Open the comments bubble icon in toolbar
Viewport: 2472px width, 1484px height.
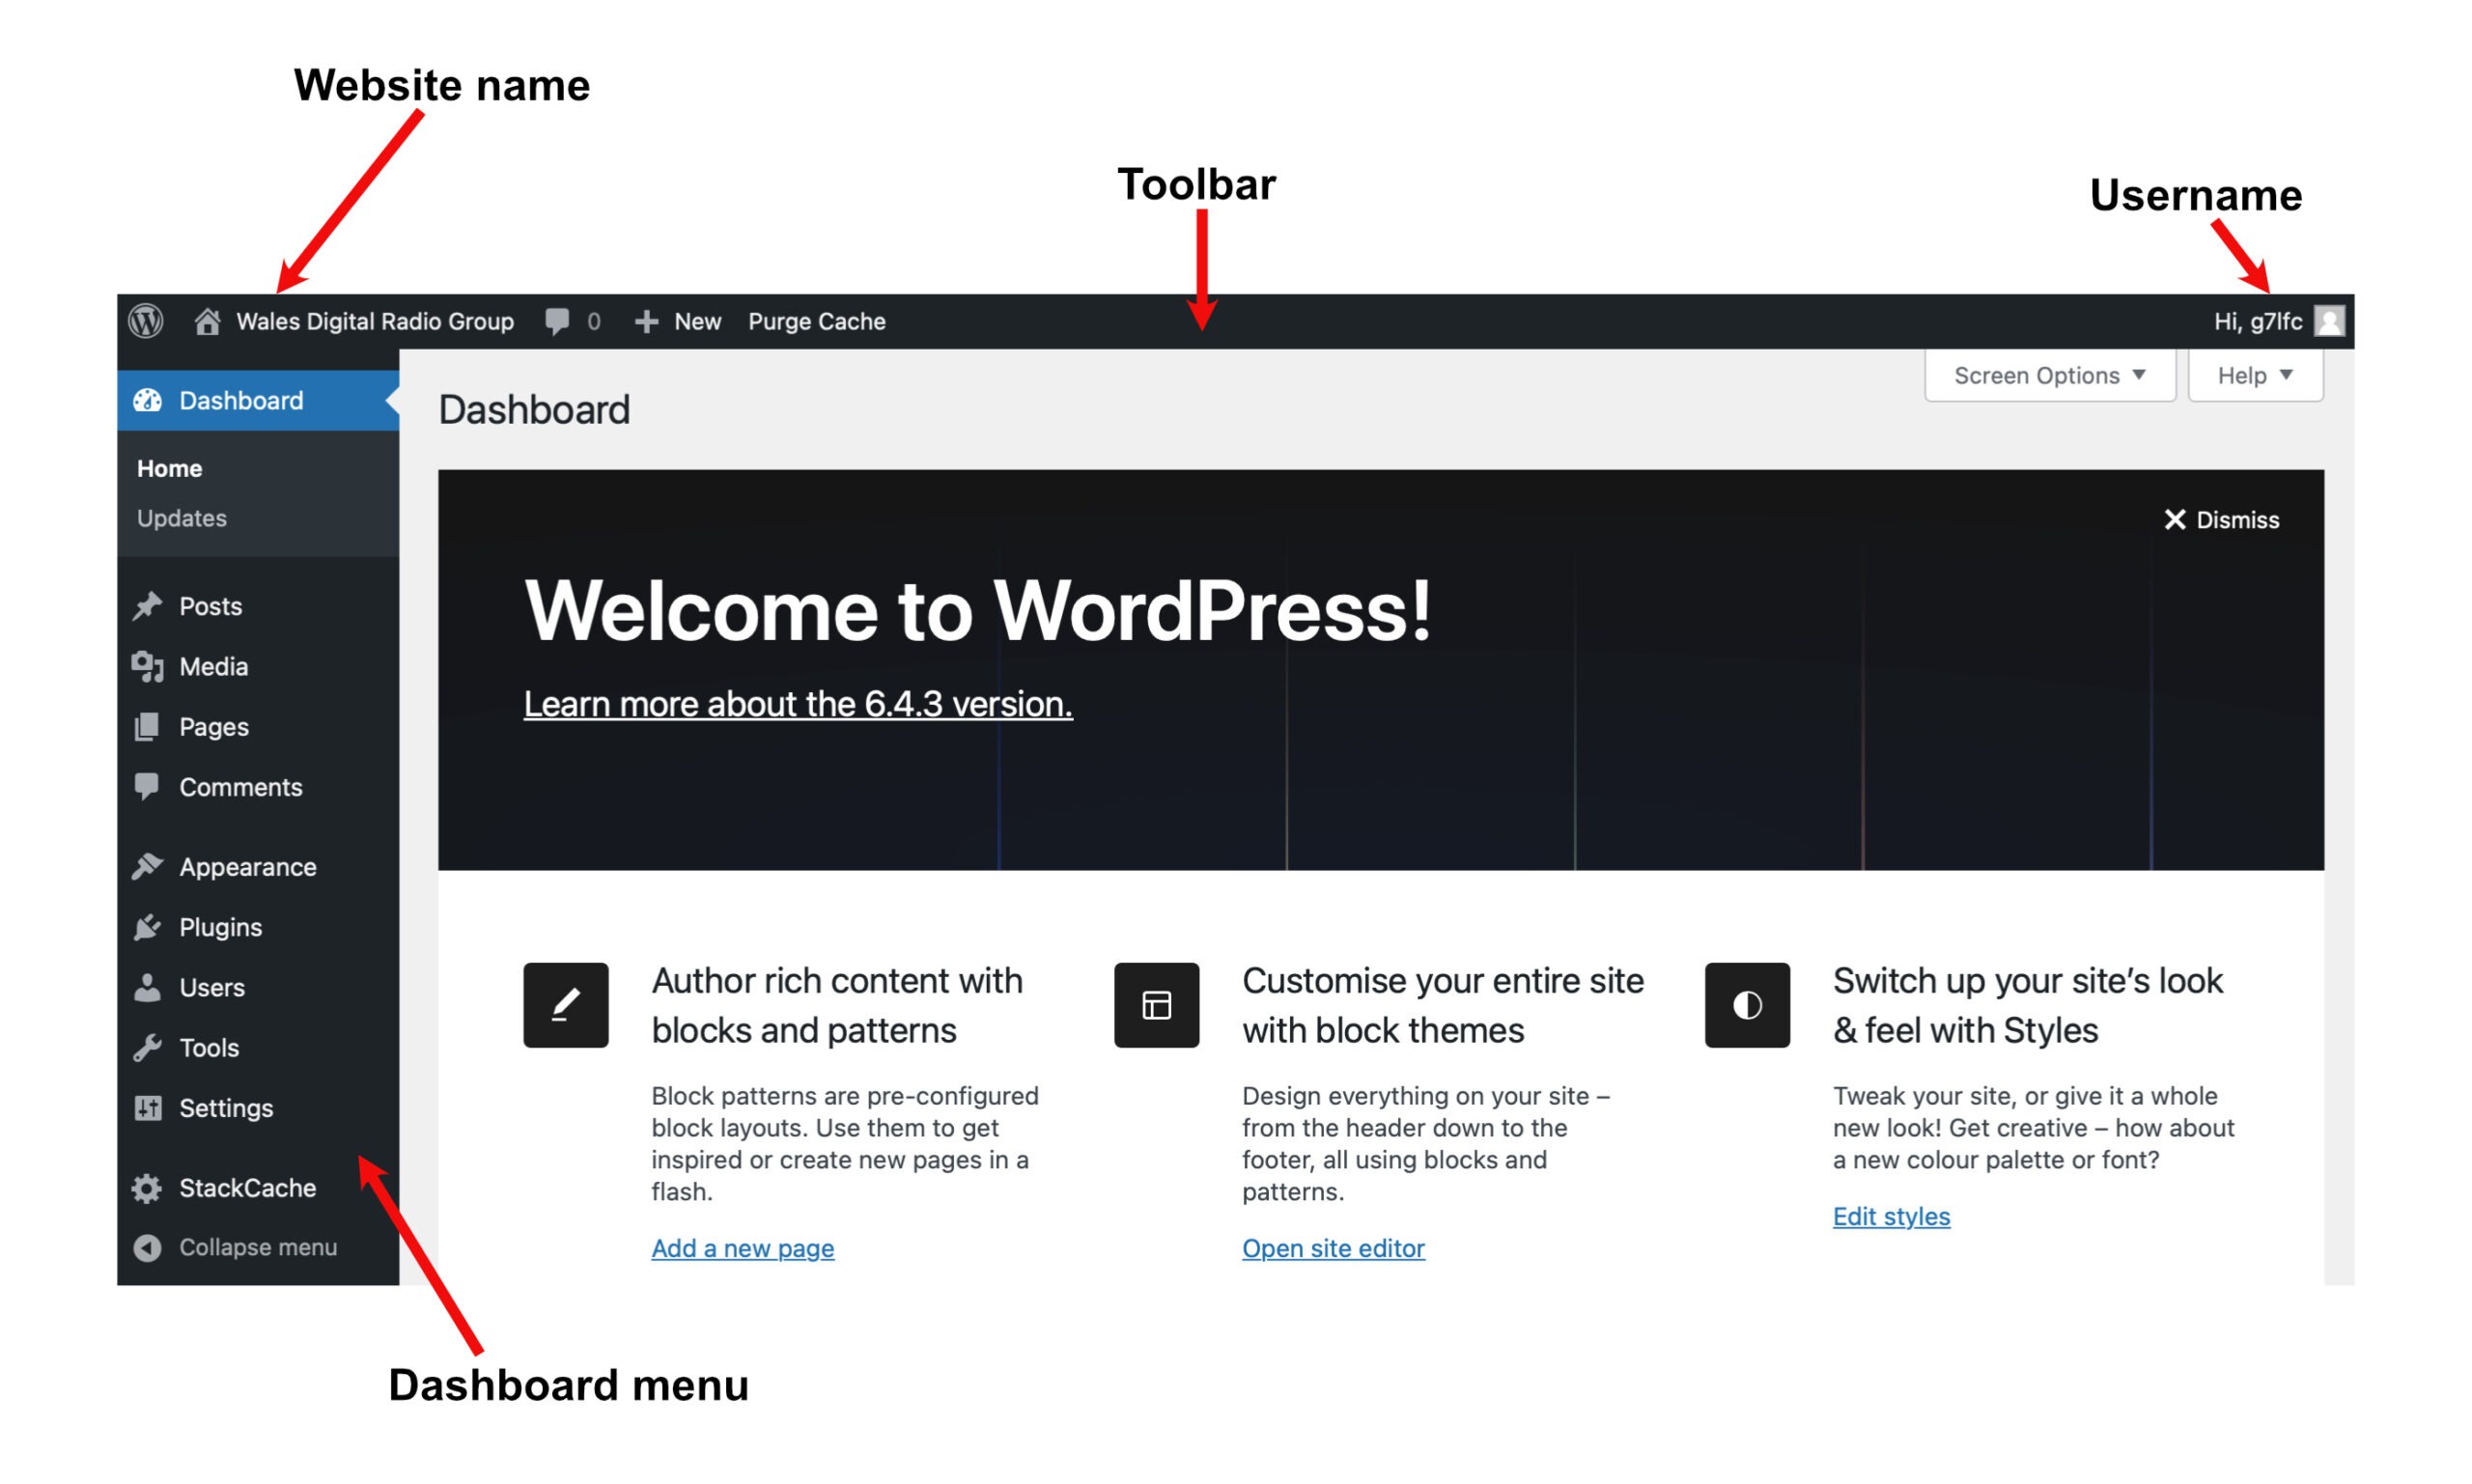point(557,321)
